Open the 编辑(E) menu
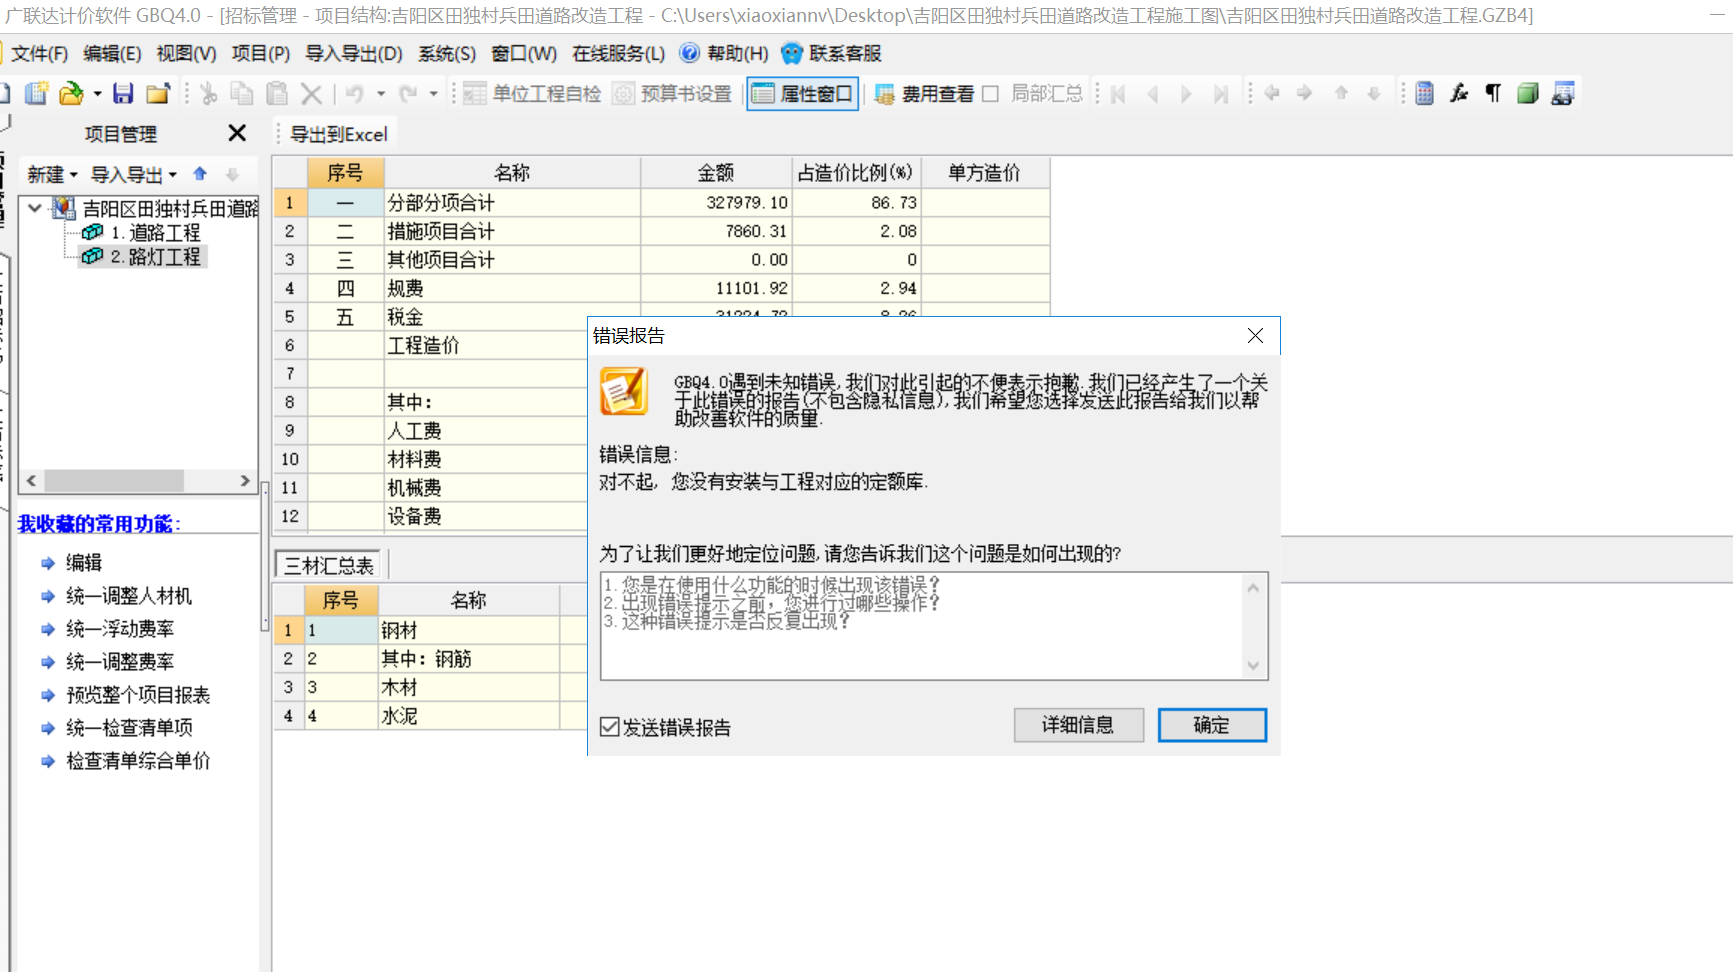Image resolution: width=1733 pixels, height=972 pixels. [112, 53]
